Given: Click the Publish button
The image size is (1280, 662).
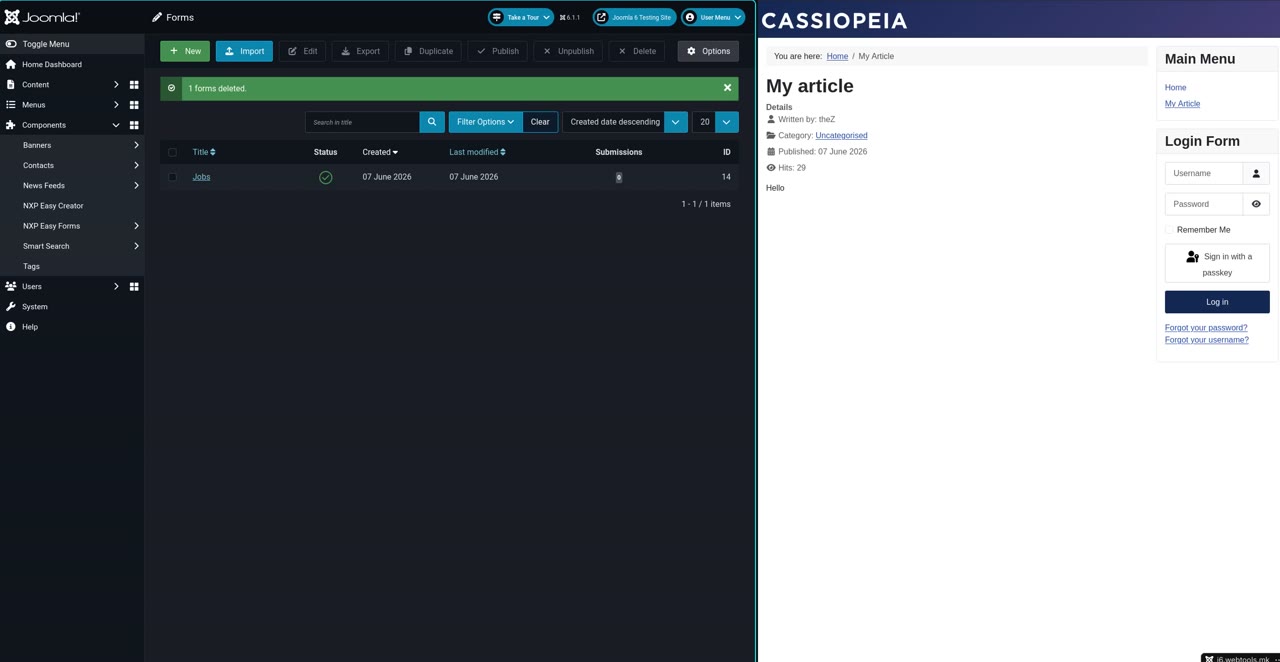Looking at the screenshot, I should tap(498, 51).
